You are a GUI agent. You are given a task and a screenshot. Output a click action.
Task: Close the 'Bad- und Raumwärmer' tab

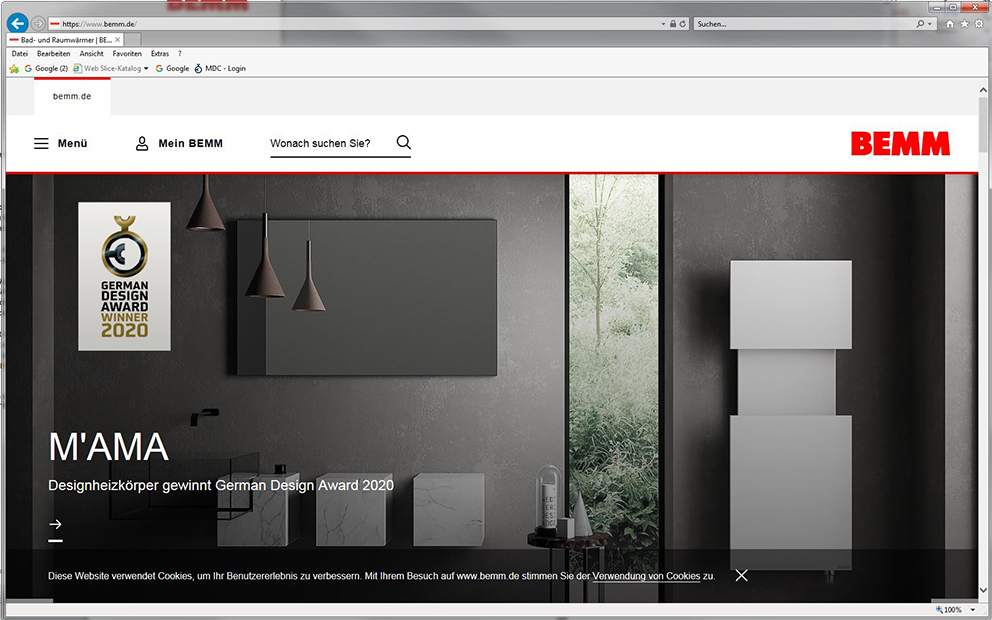point(117,39)
